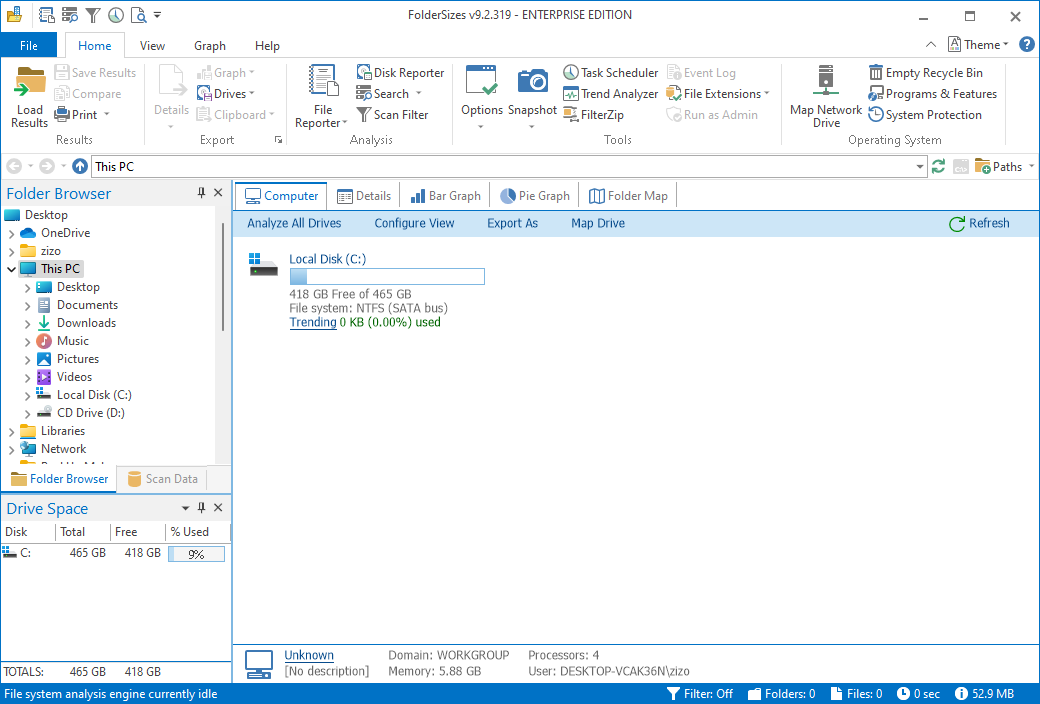The height and width of the screenshot is (704, 1040).
Task: Open the Folder Map tab
Action: [x=628, y=196]
